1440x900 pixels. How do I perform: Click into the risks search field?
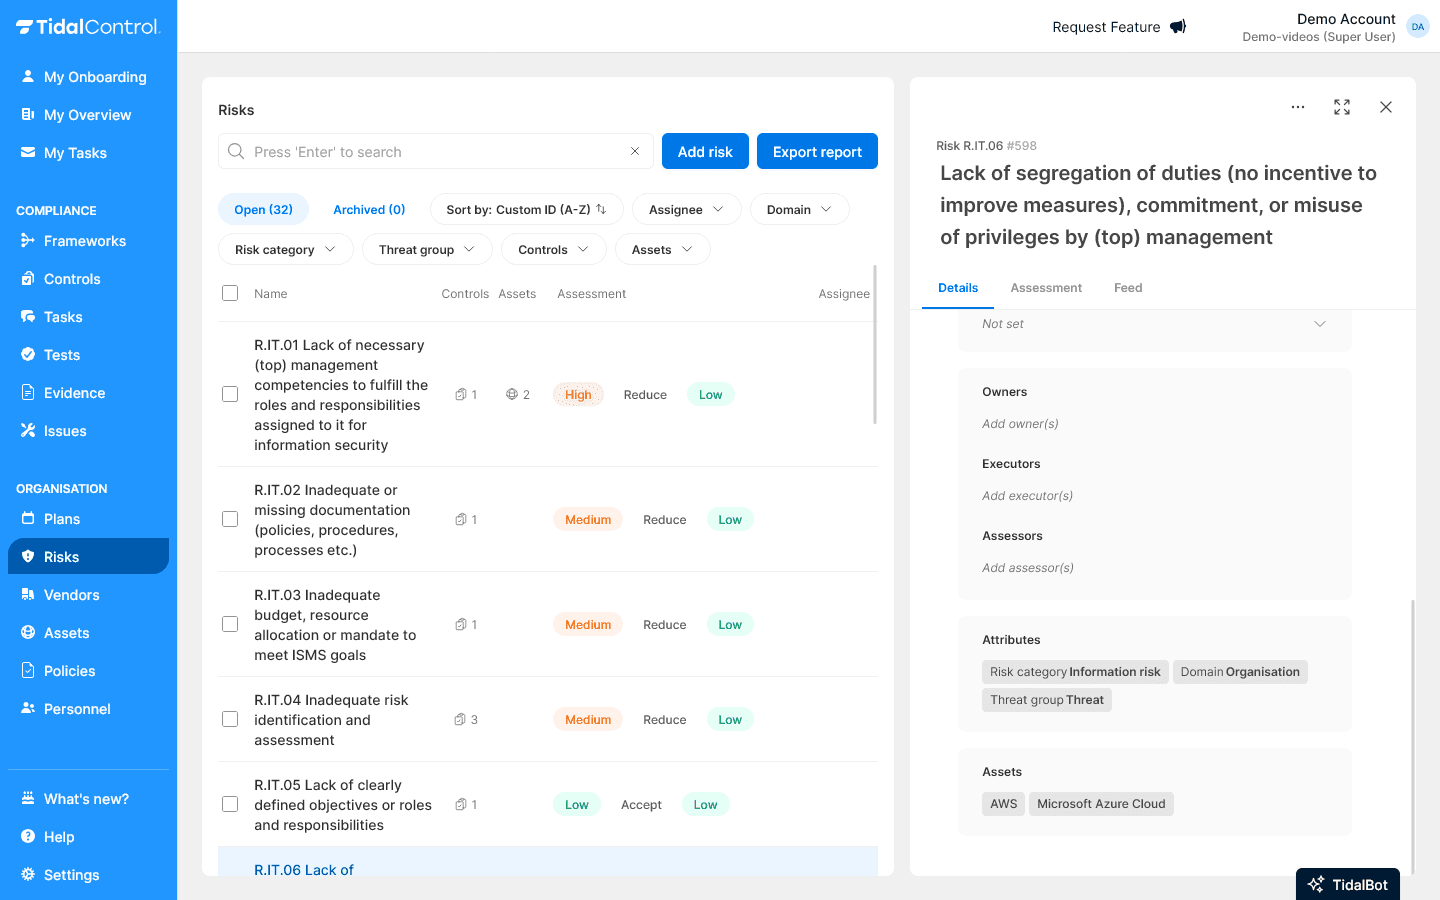pyautogui.click(x=430, y=152)
